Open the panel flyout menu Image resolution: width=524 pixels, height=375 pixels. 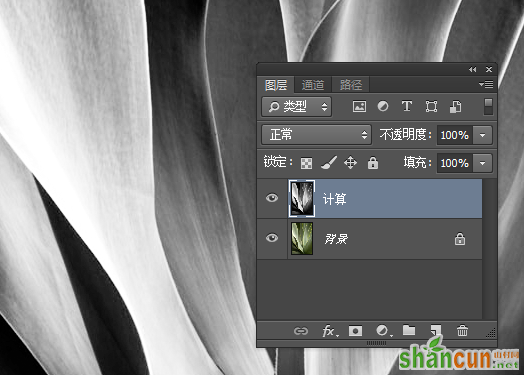pos(486,85)
